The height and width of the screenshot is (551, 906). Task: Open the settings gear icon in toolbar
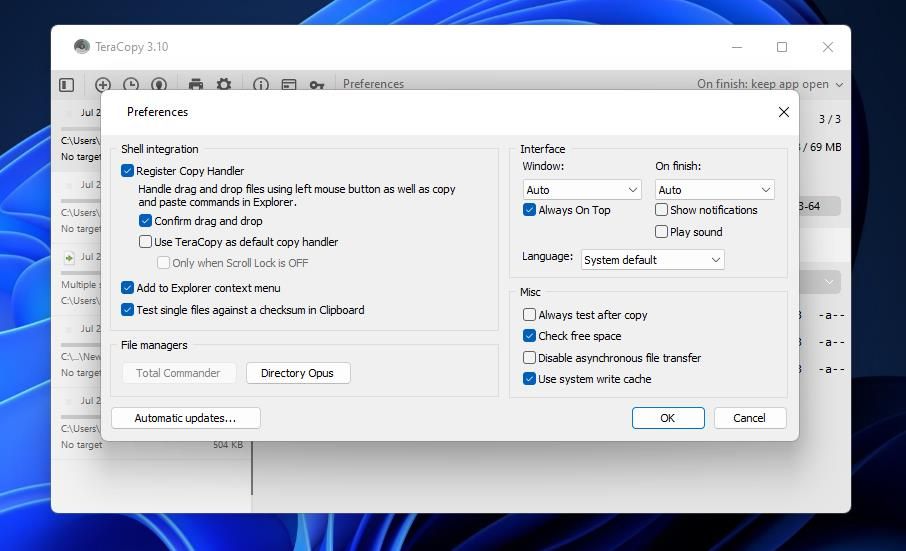(224, 85)
